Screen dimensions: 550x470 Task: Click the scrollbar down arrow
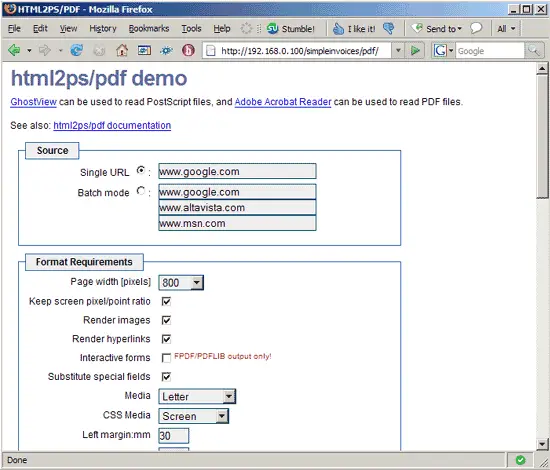tap(542, 444)
